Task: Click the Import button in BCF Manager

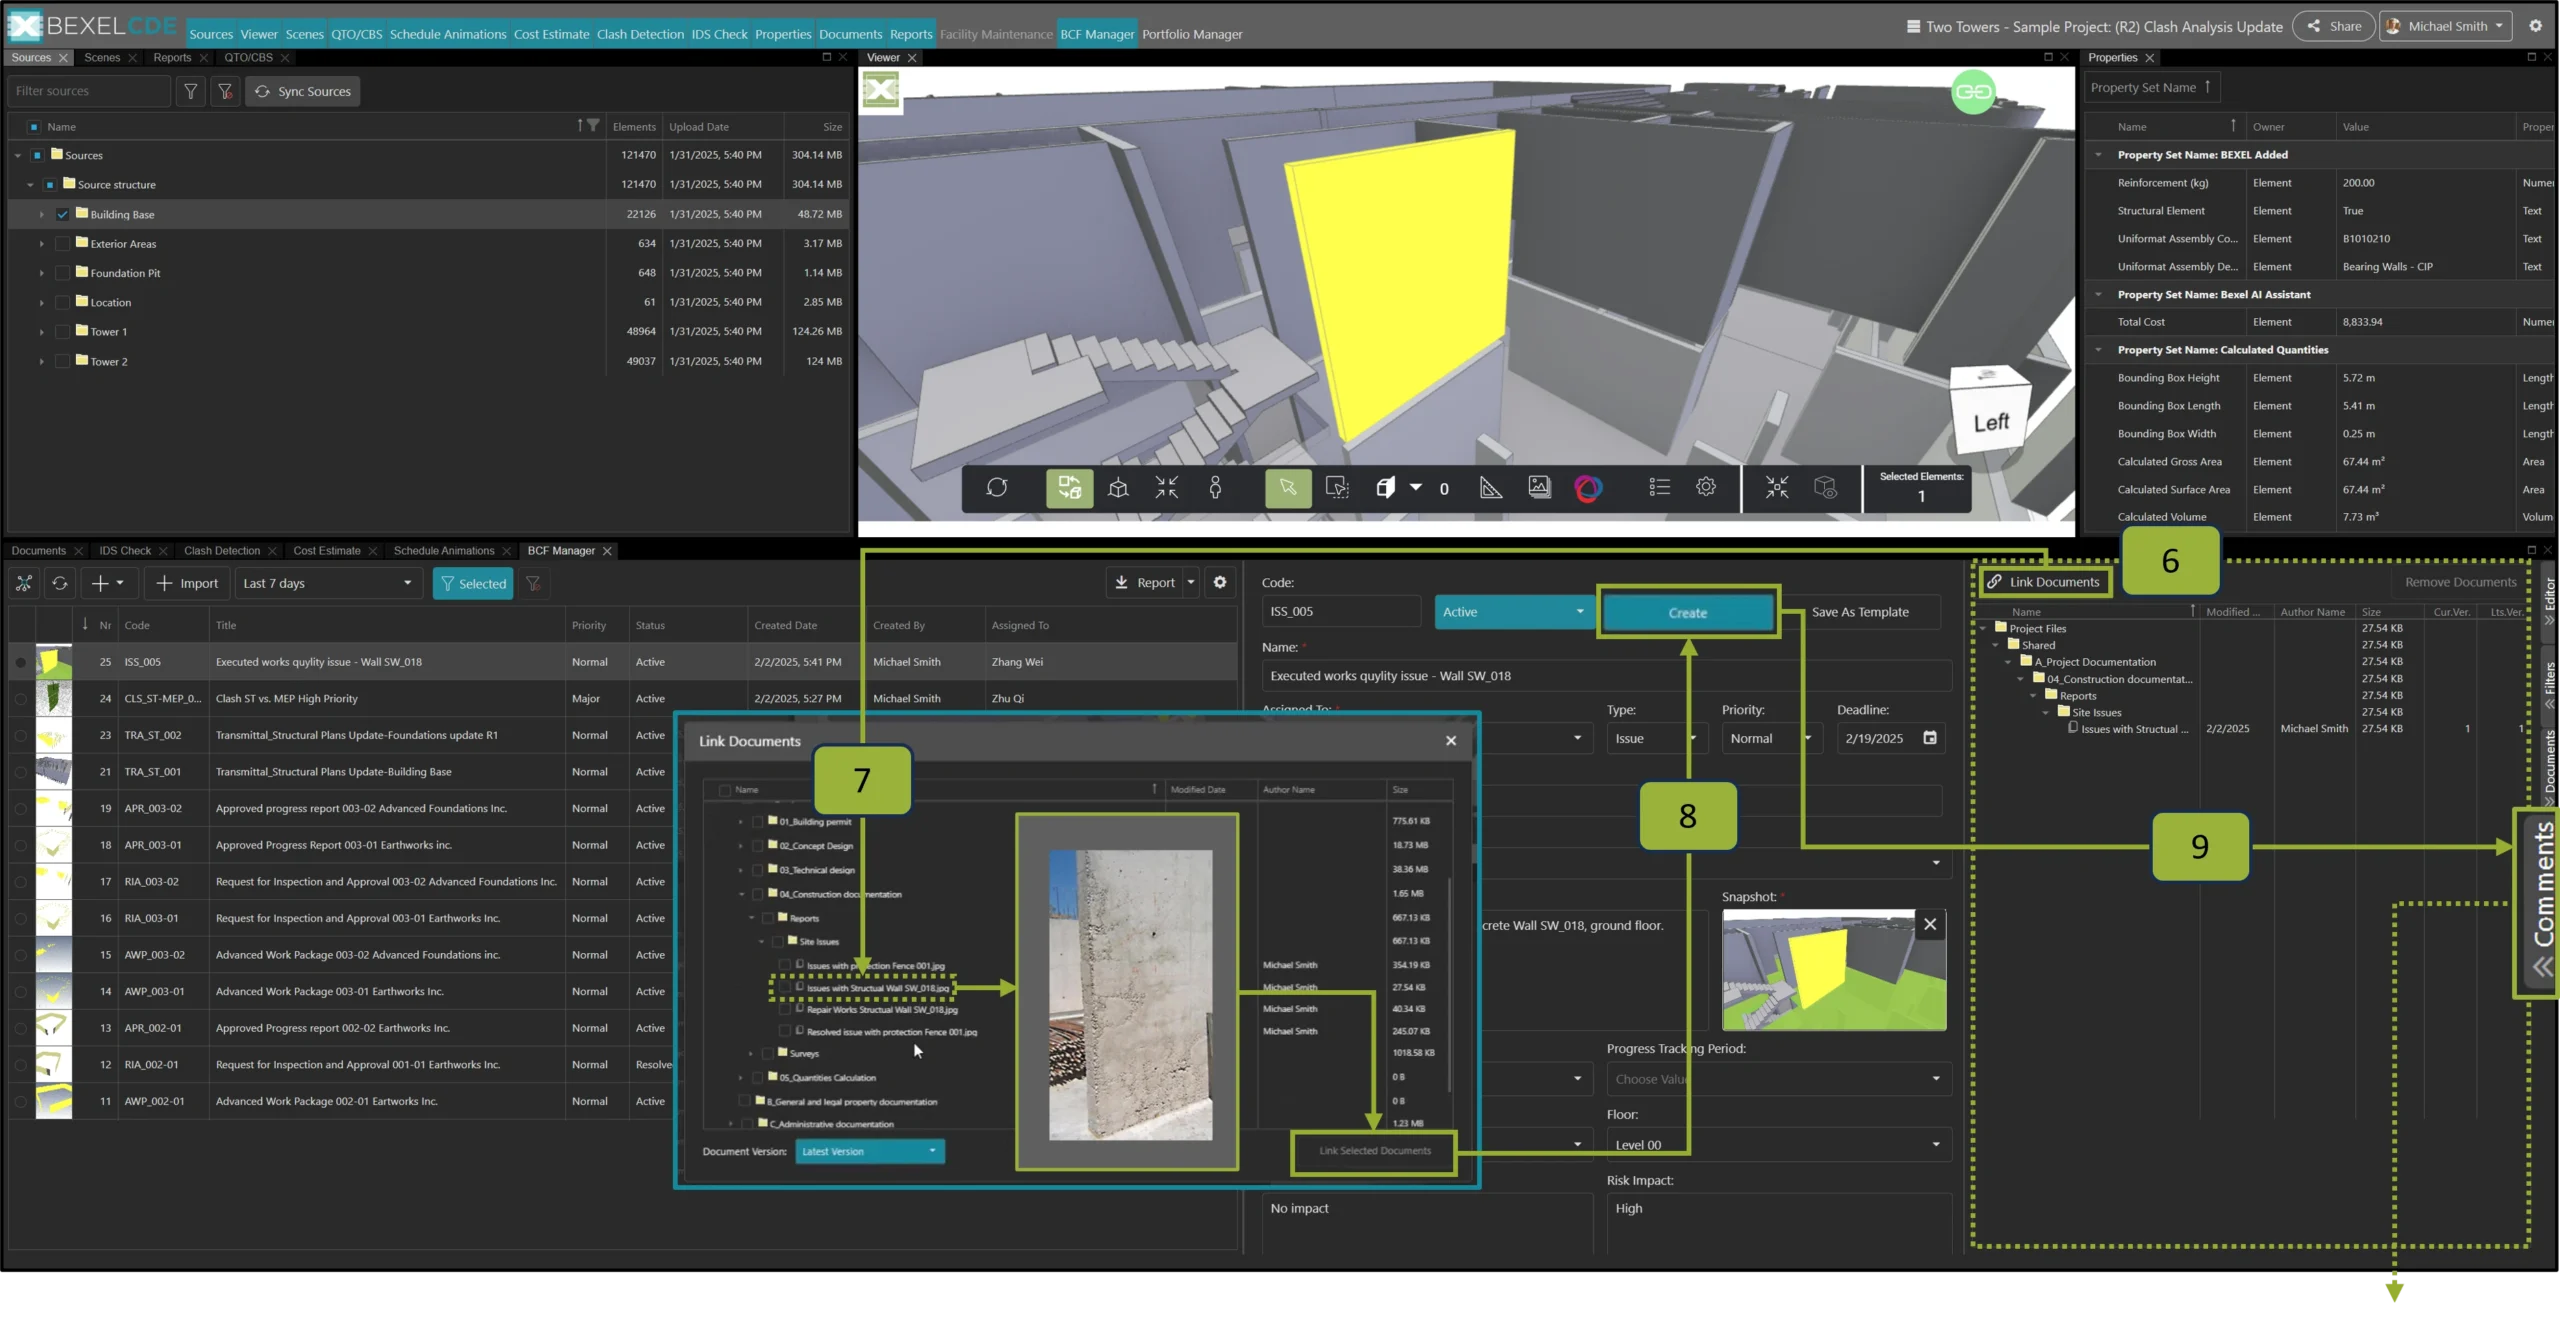Action: click(x=187, y=583)
